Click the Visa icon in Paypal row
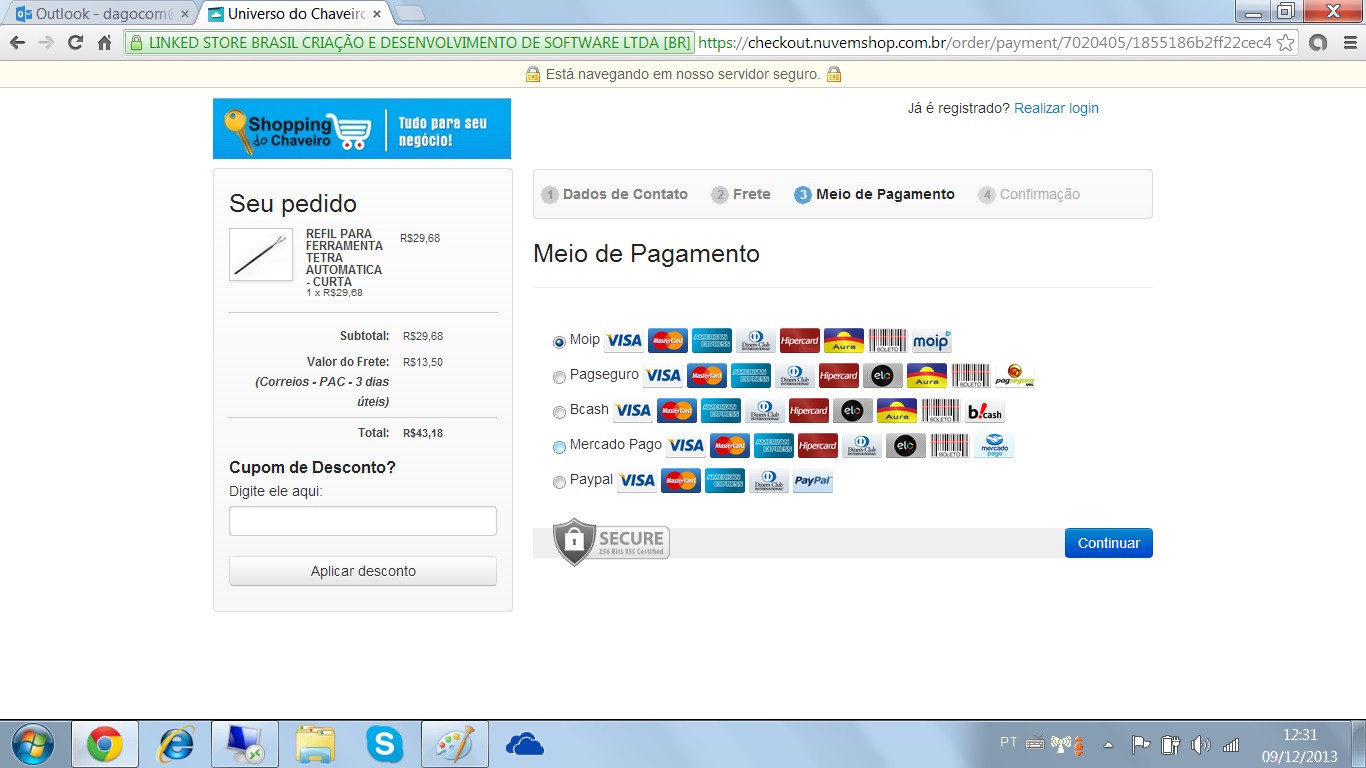The width and height of the screenshot is (1366, 768). pos(637,481)
